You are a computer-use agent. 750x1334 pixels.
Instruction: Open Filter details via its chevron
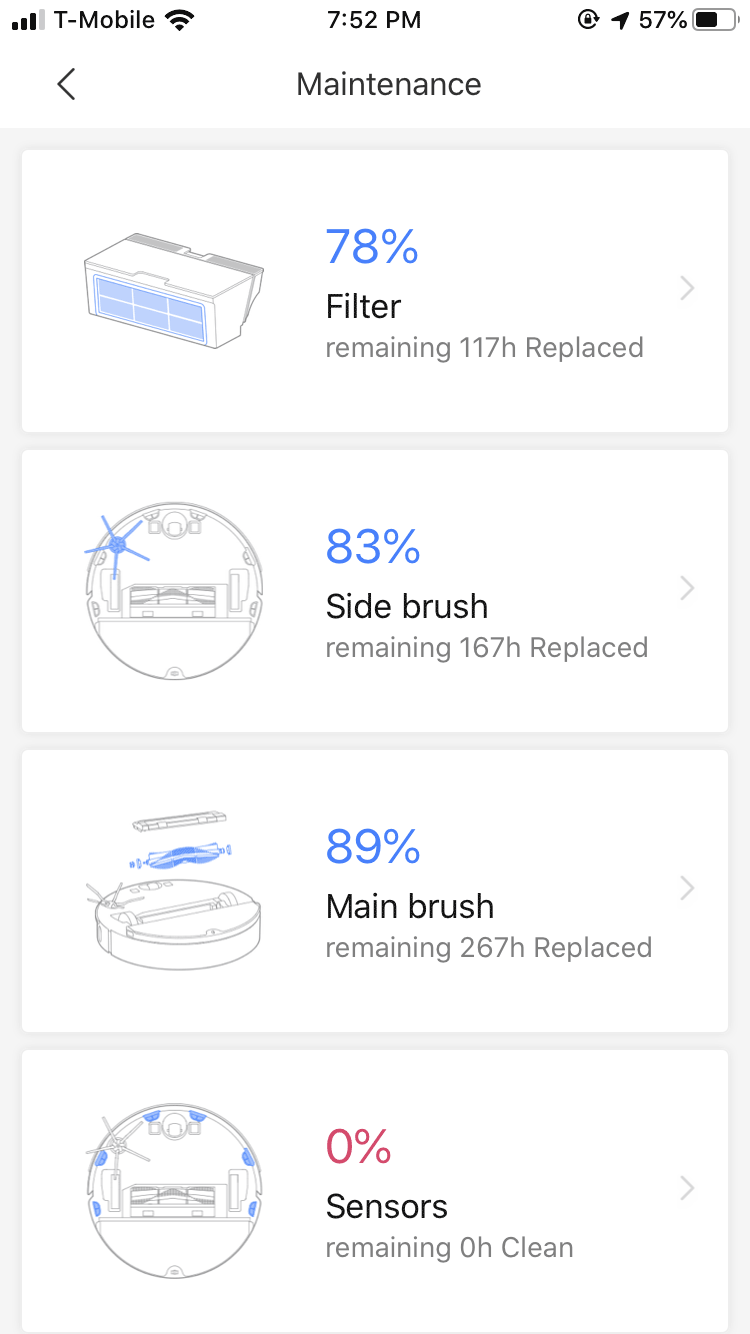pos(687,289)
